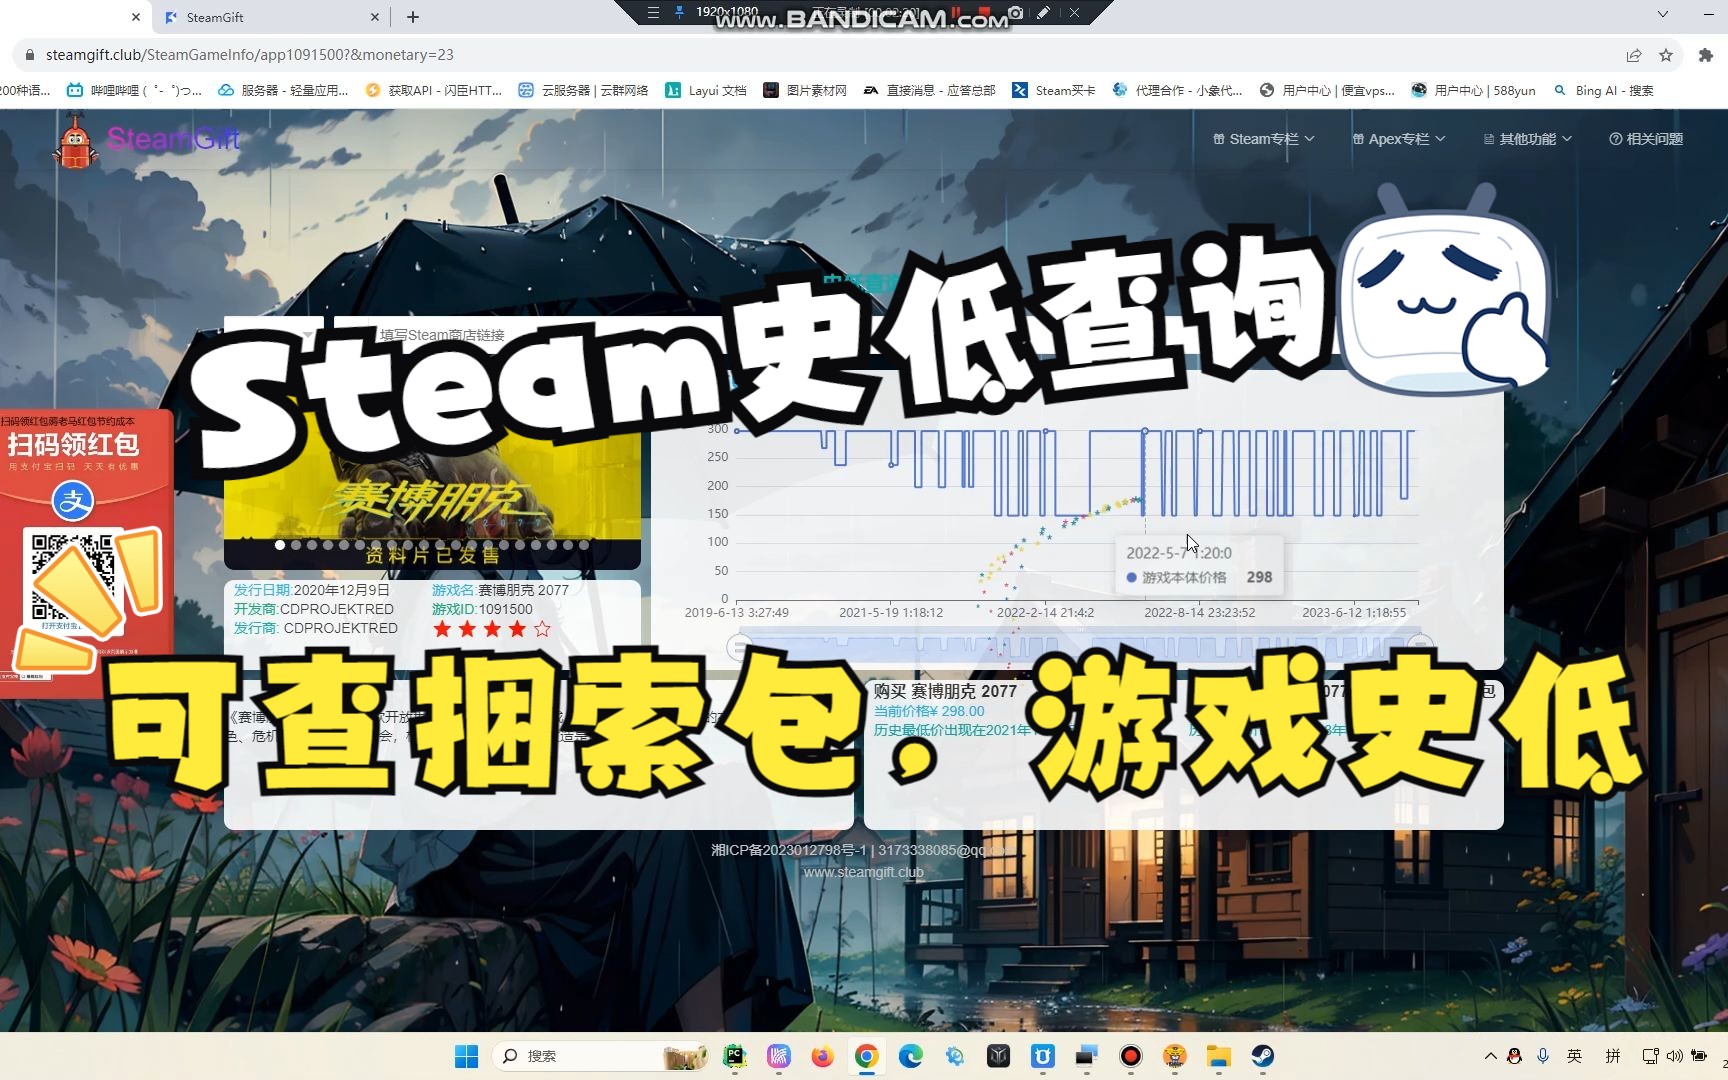Image resolution: width=1728 pixels, height=1080 pixels.
Task: Open the 哔哩哔哩 bookmark
Action: pos(134,90)
